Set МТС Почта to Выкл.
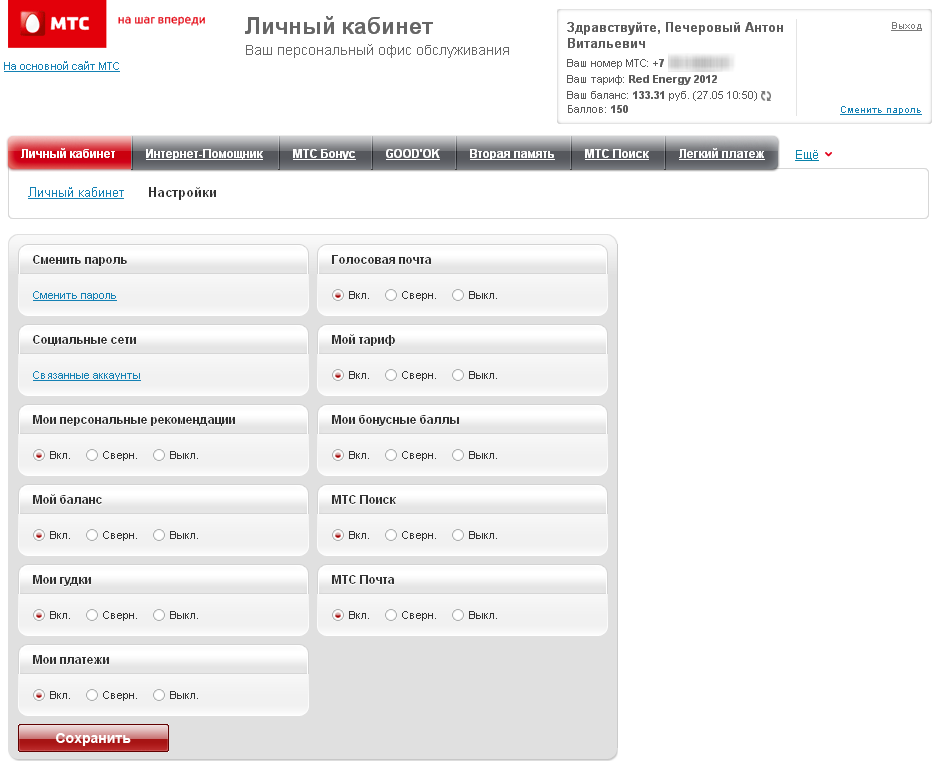This screenshot has height=771, width=935. coord(458,615)
